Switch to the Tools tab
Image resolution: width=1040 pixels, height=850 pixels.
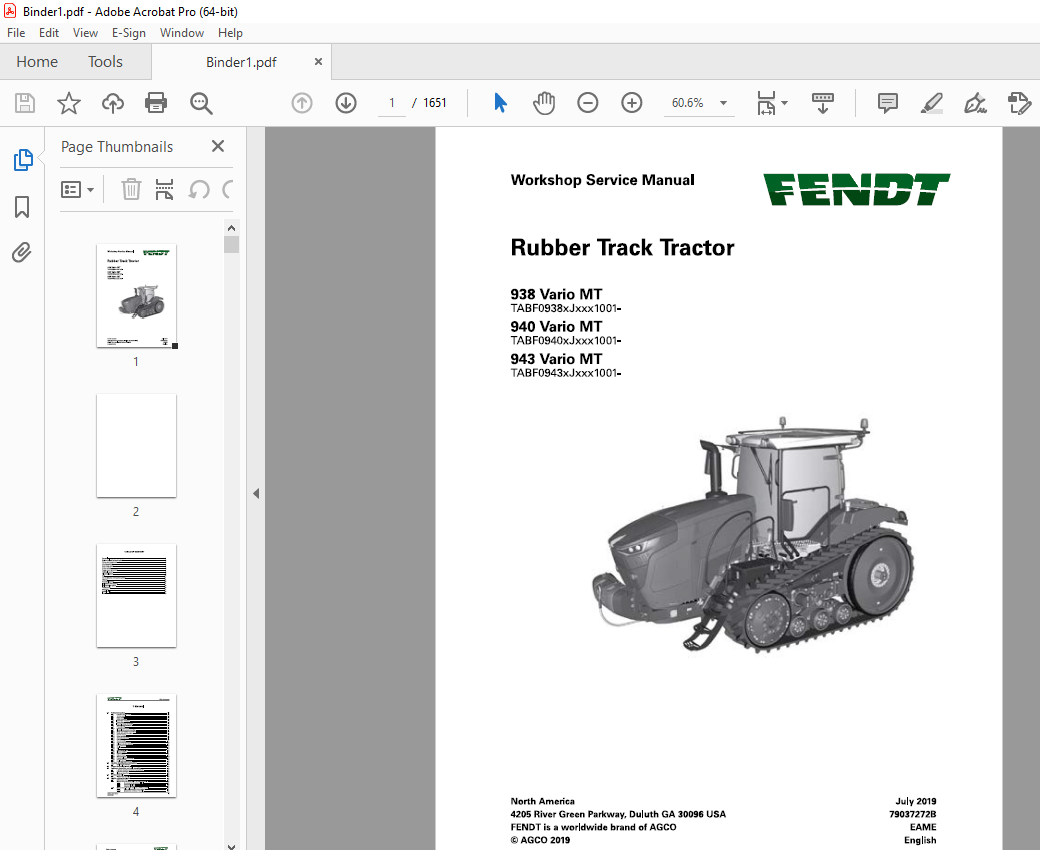click(x=105, y=62)
